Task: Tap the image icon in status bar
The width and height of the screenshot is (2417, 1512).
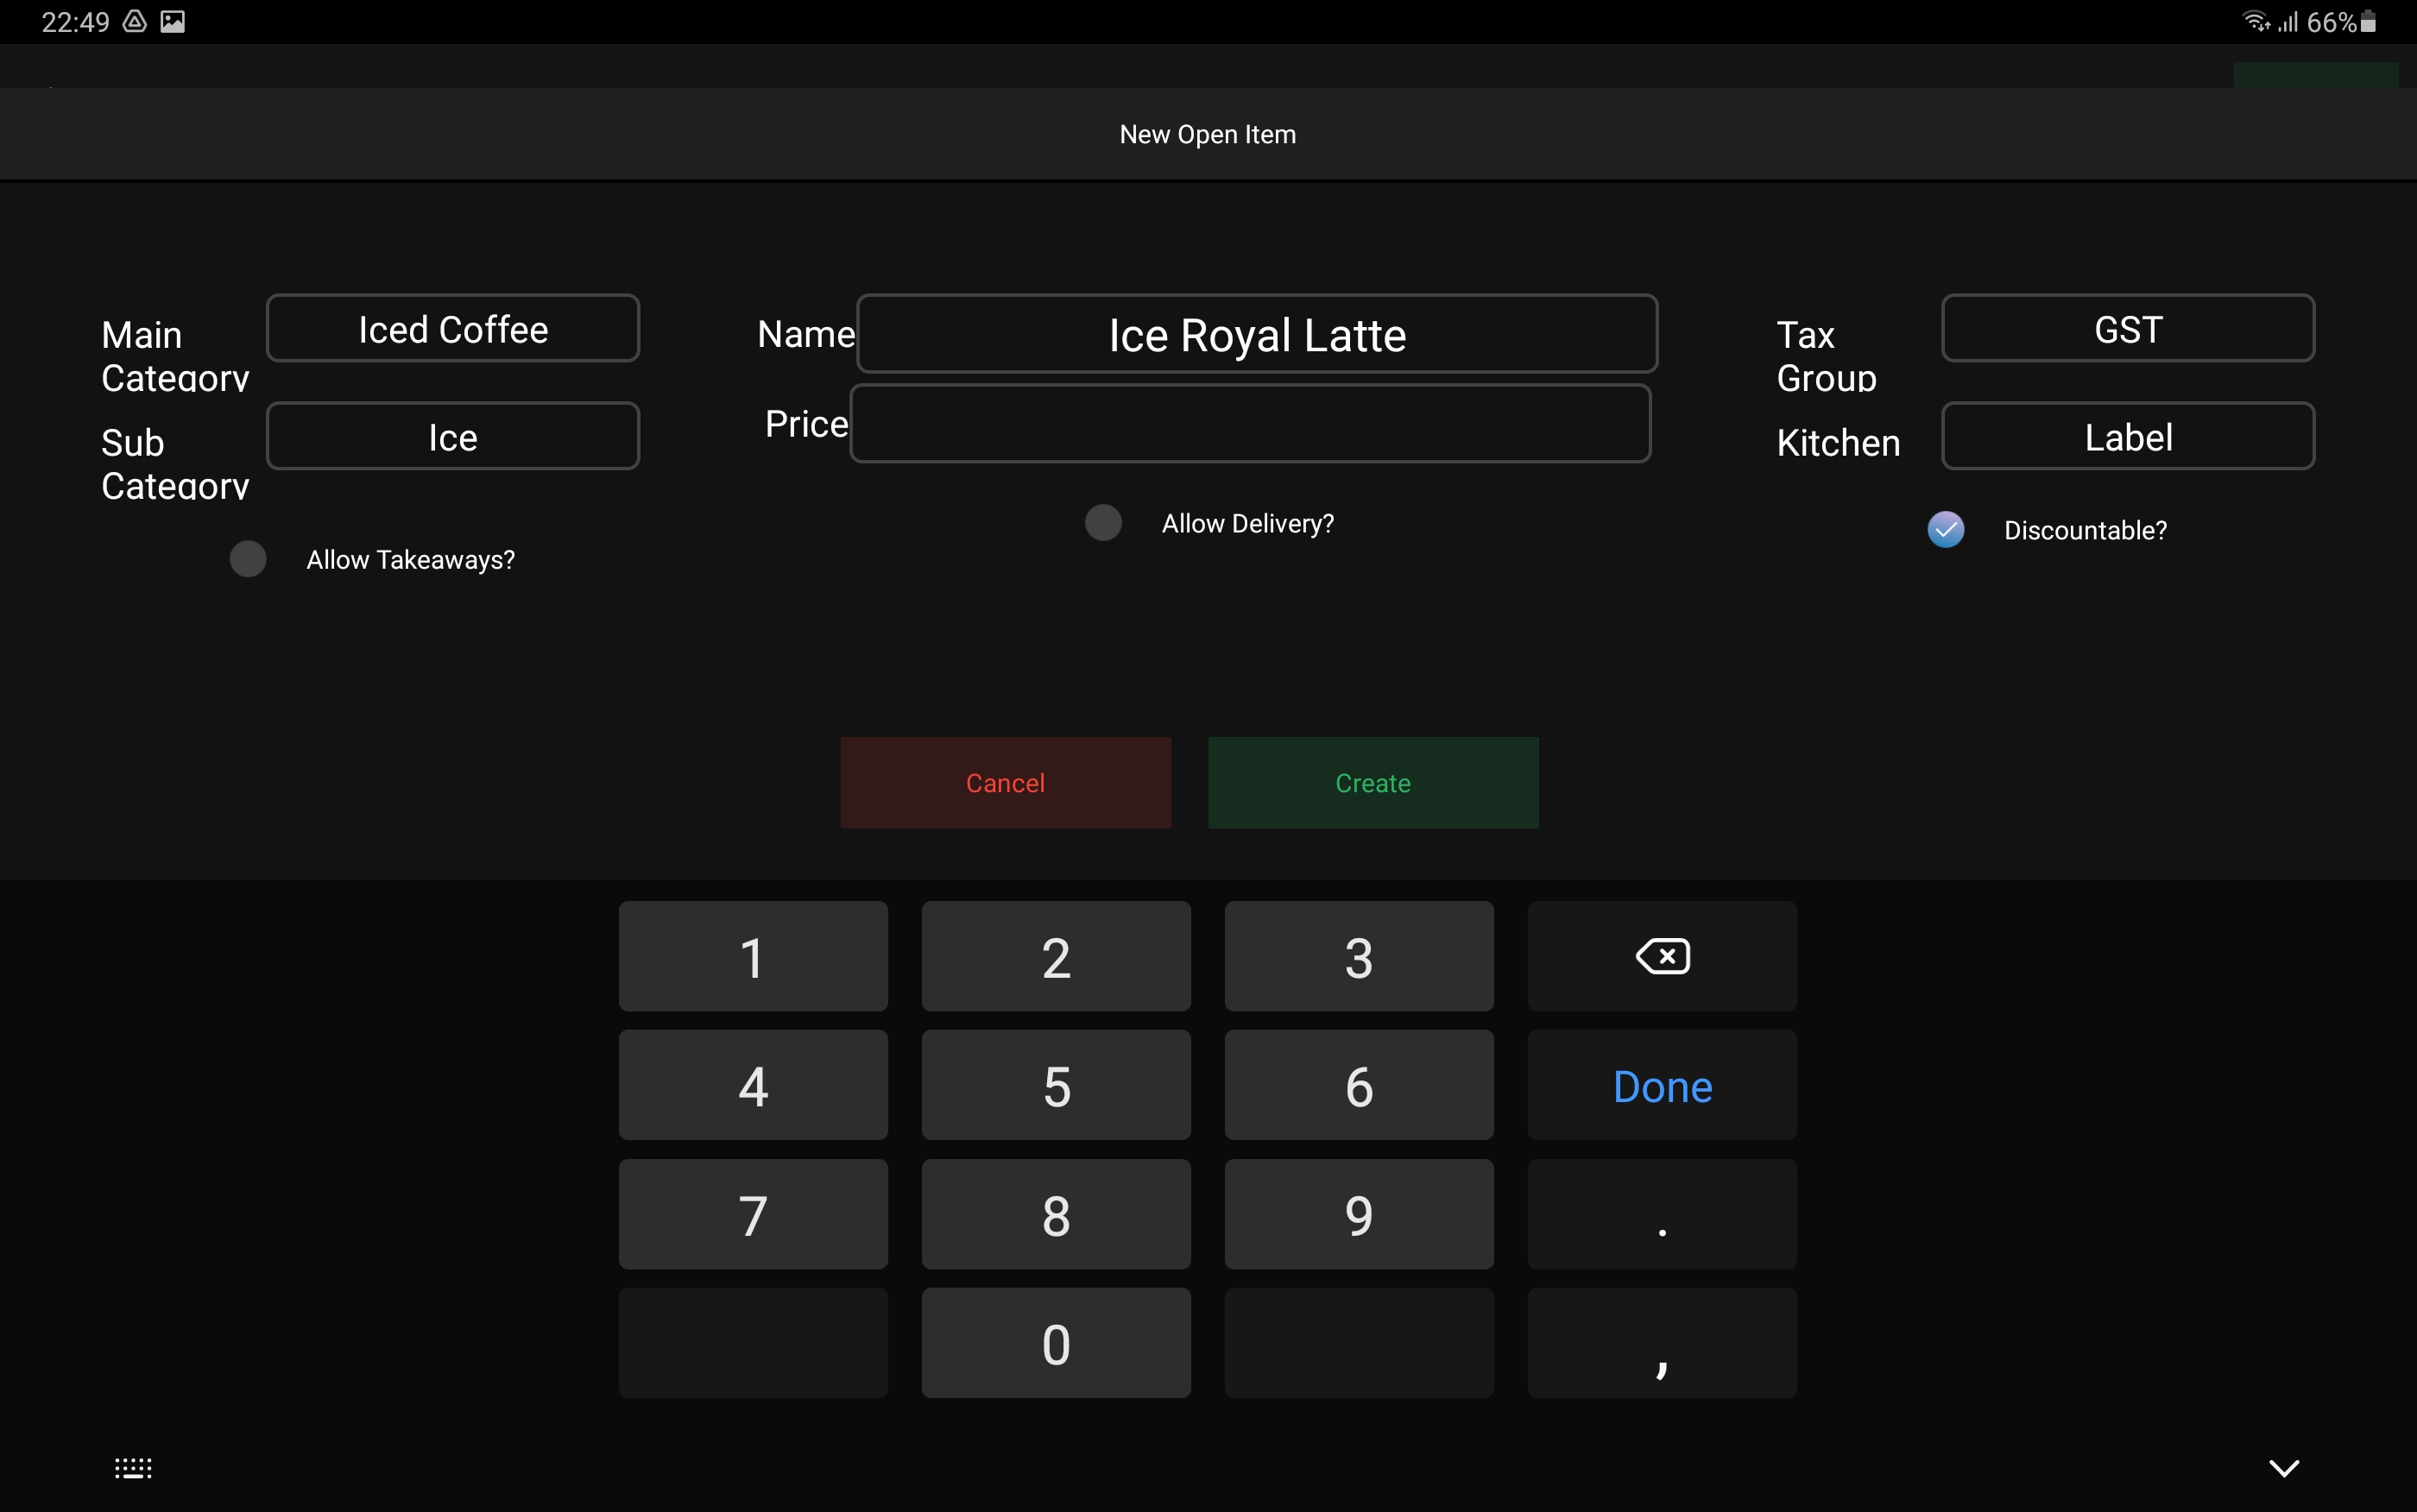Action: point(173,21)
